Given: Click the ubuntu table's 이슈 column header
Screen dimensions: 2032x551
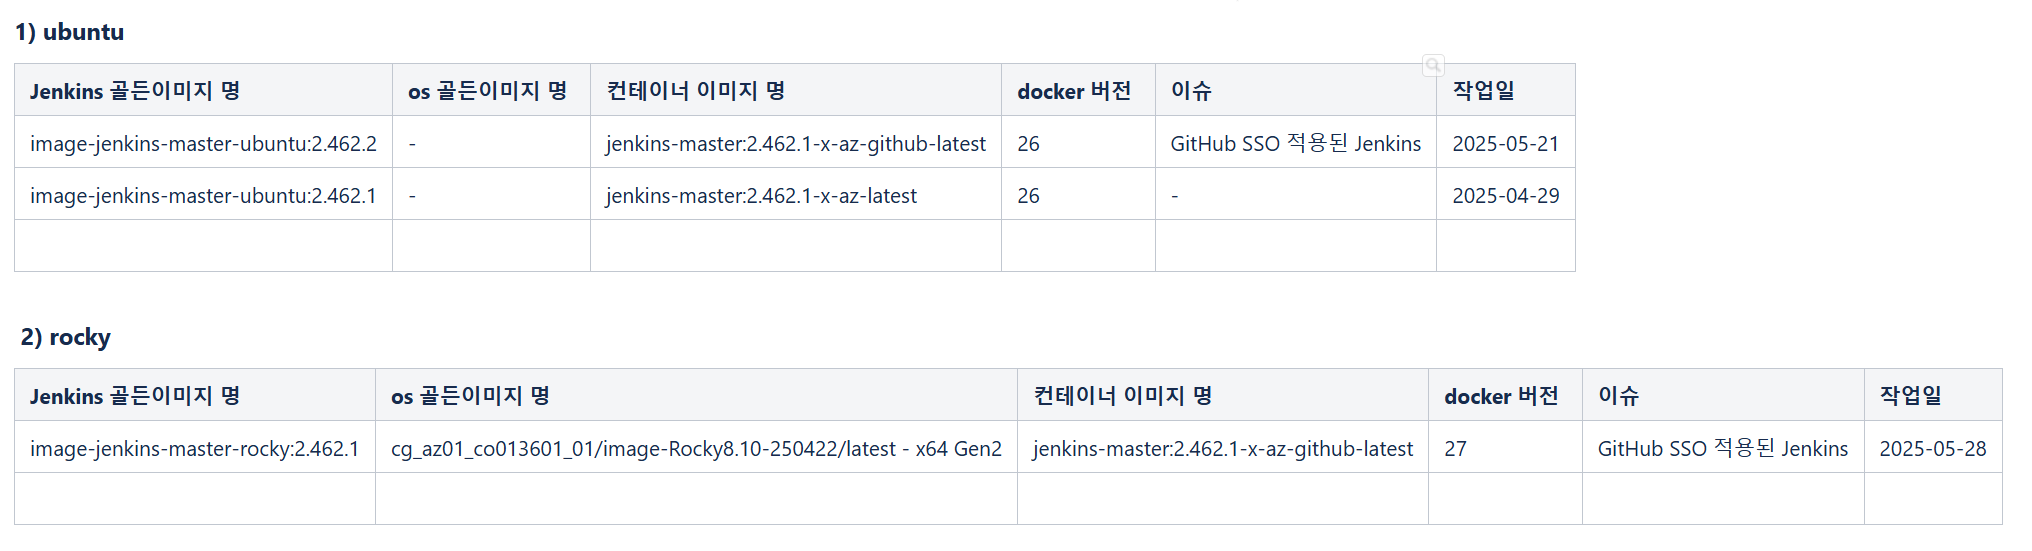Looking at the screenshot, I should click(x=1296, y=90).
